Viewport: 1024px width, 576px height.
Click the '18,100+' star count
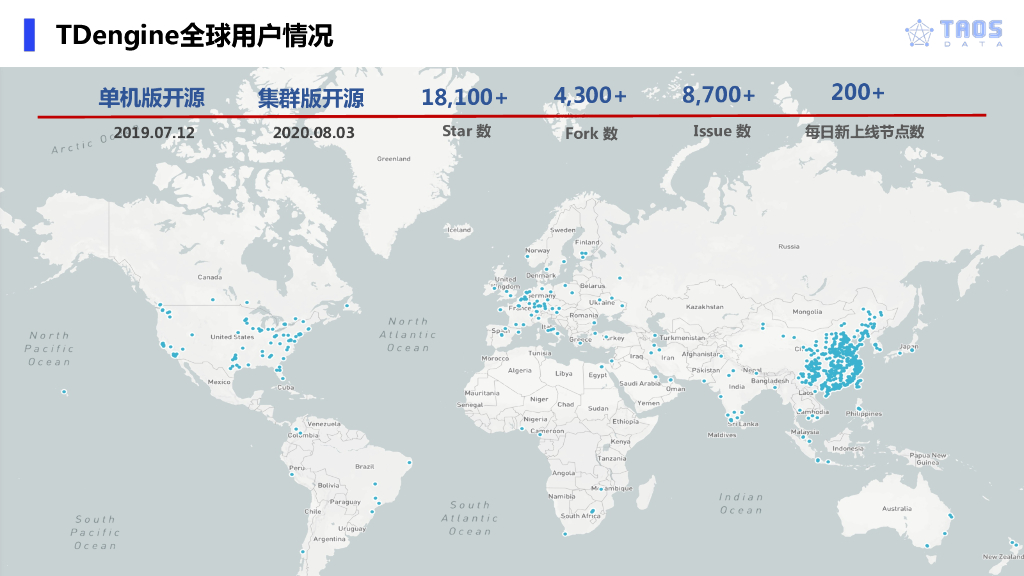464,97
